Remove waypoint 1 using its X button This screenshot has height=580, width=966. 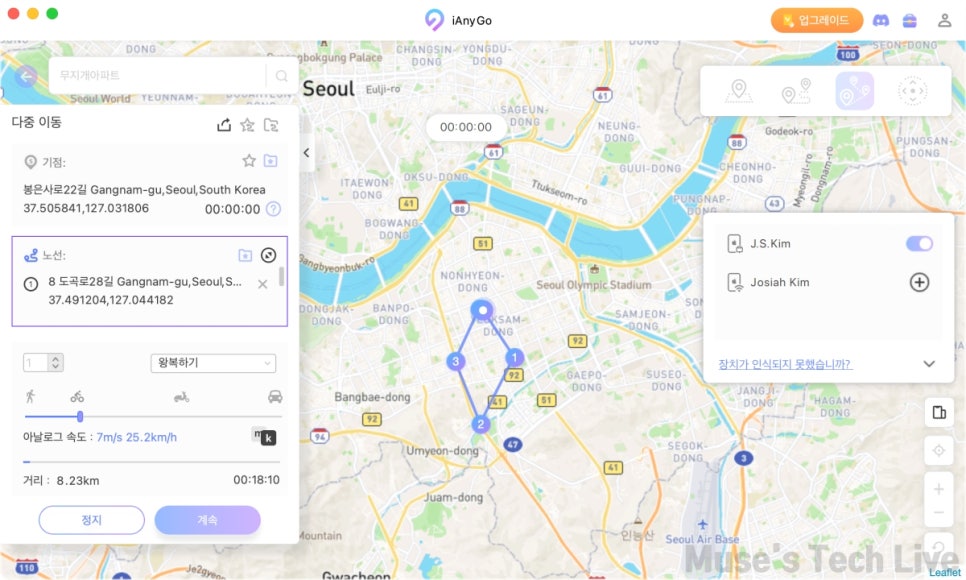point(262,284)
